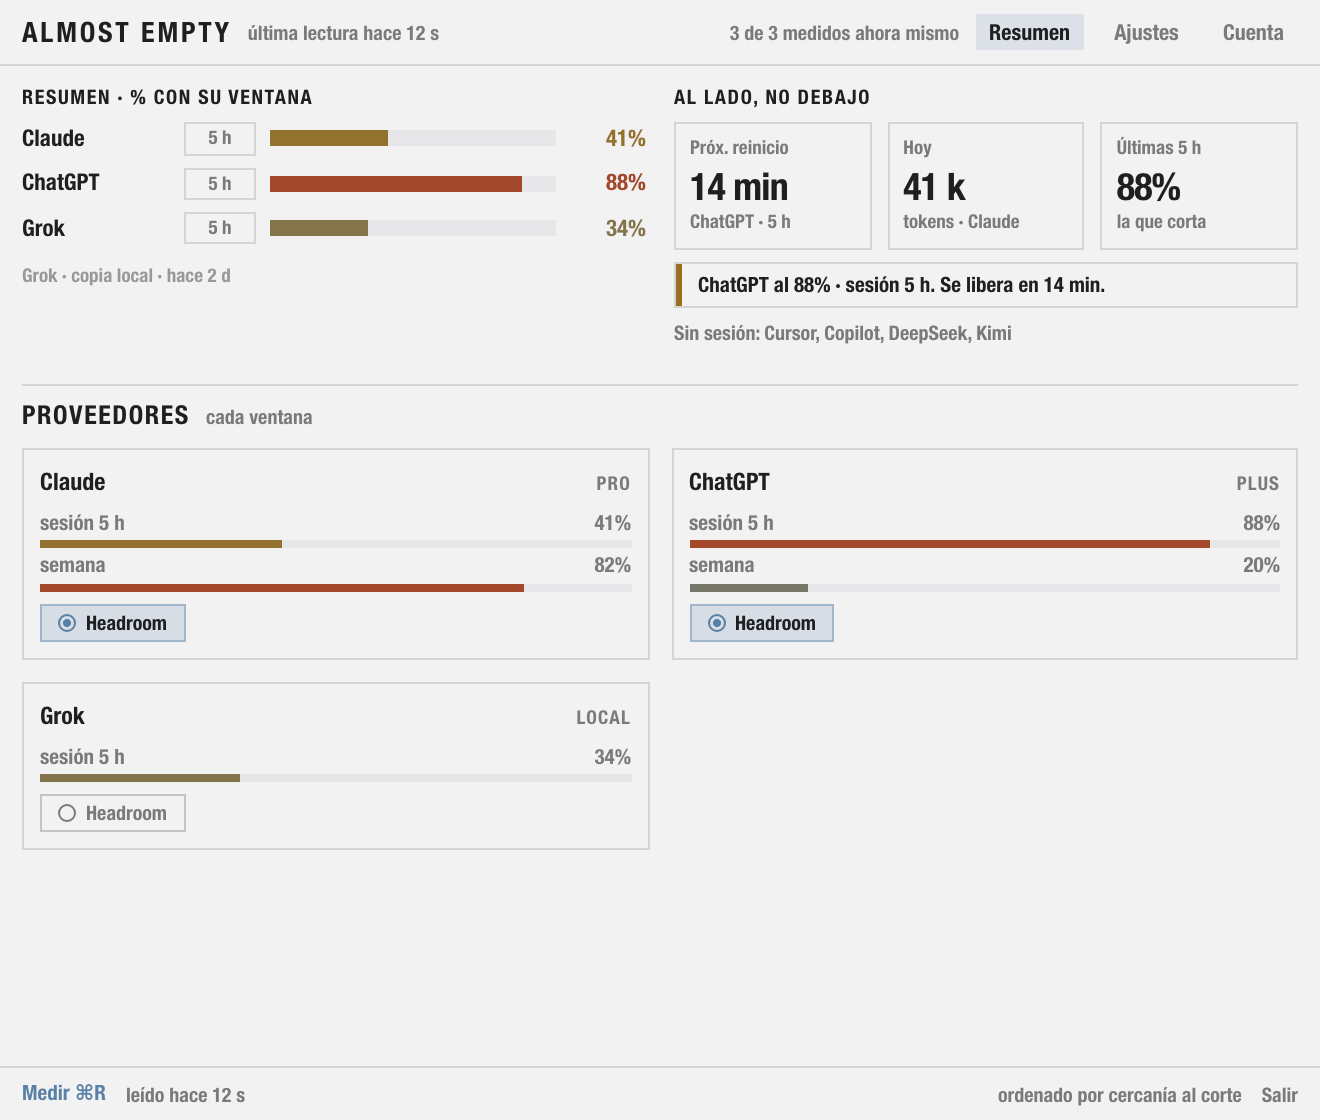1320x1120 pixels.
Task: Click the ChatGPT al 88% alert banner
Action: [986, 285]
